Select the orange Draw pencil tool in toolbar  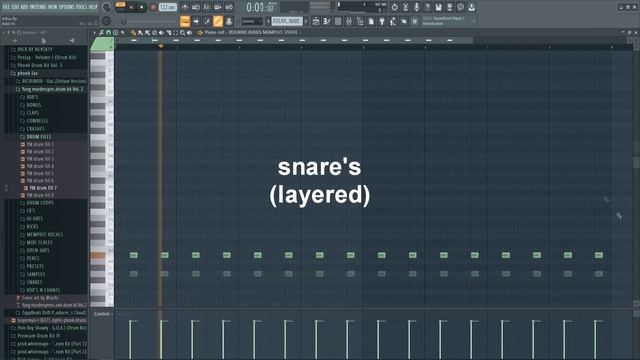(218, 21)
